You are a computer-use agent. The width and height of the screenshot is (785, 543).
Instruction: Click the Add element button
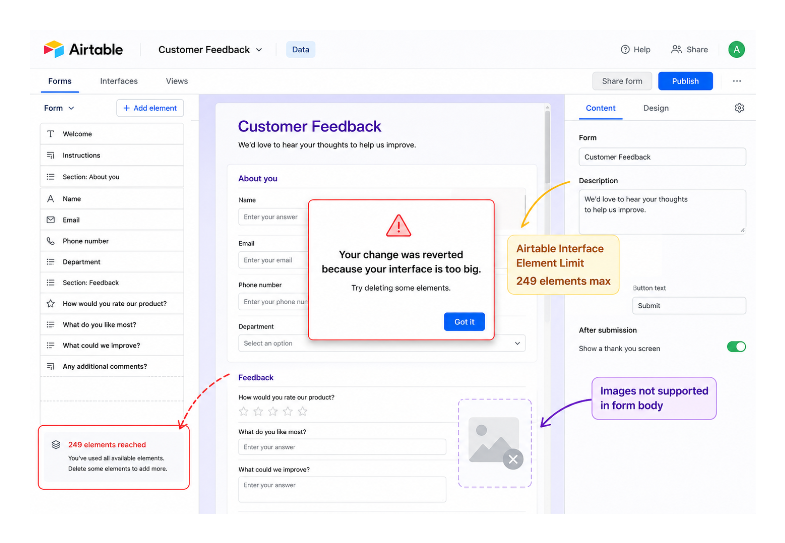pyautogui.click(x=150, y=108)
